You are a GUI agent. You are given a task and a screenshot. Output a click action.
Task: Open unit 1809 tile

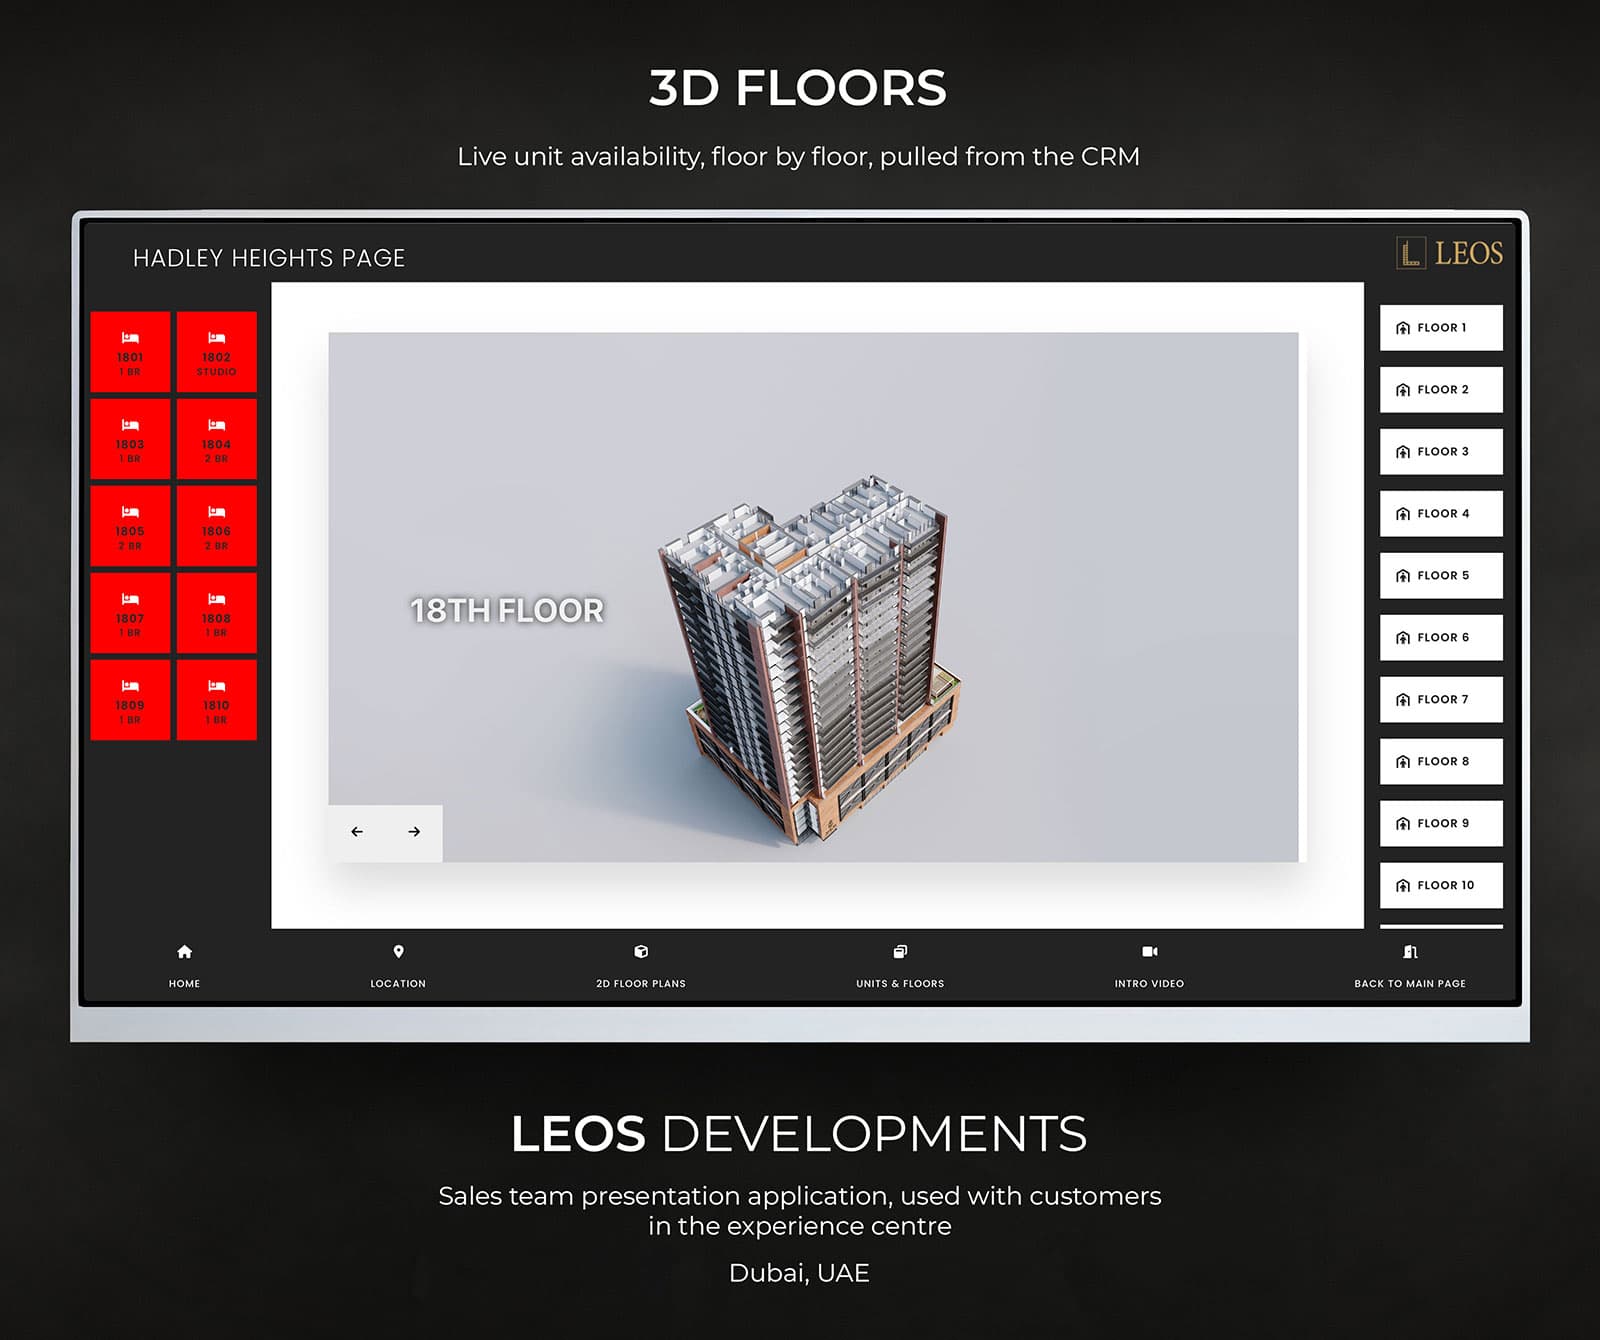click(130, 699)
